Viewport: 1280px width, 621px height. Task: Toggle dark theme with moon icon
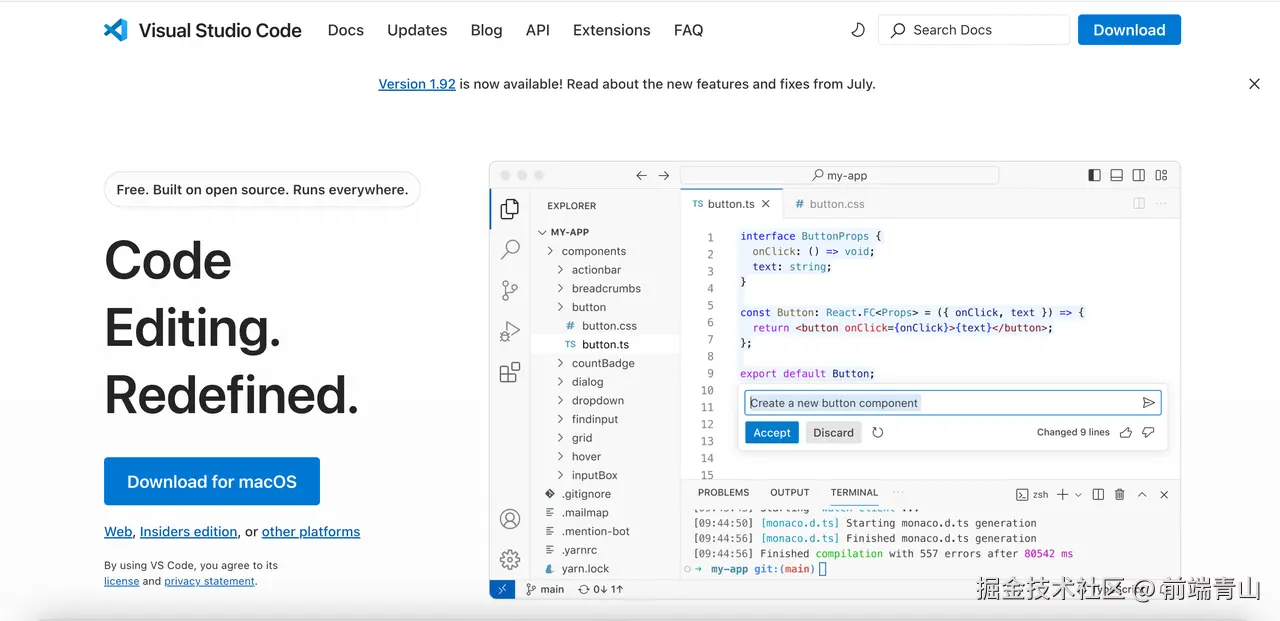858,30
